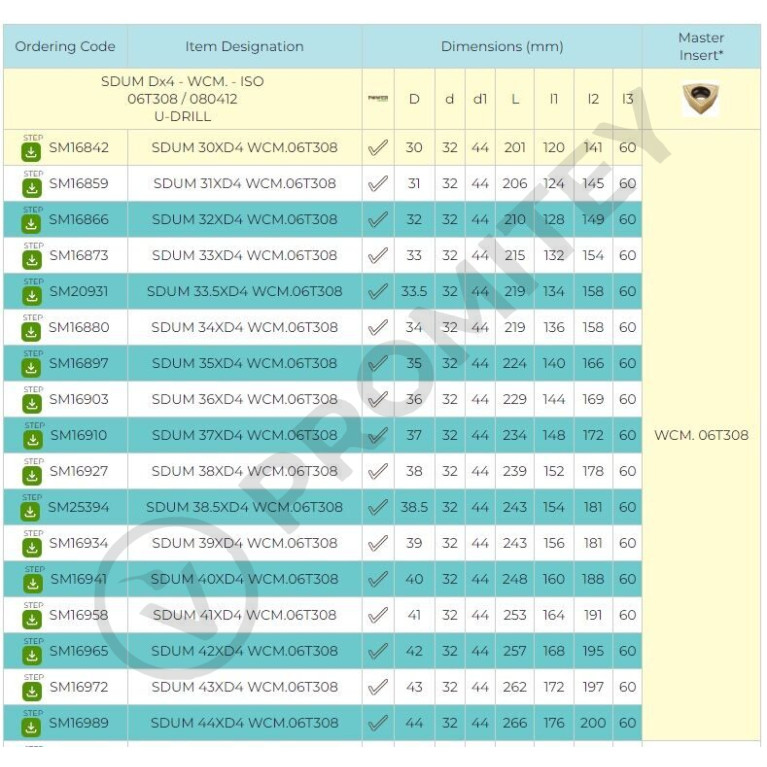Click l2 value 166 in SM16897 row
The height and width of the screenshot is (767, 767).
click(593, 363)
